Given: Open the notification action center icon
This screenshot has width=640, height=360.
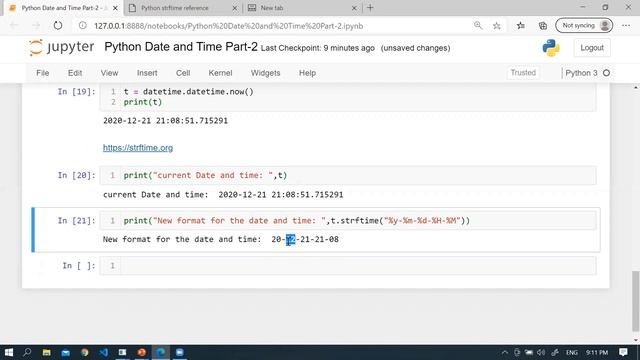Looking at the screenshot, I should 623,352.
